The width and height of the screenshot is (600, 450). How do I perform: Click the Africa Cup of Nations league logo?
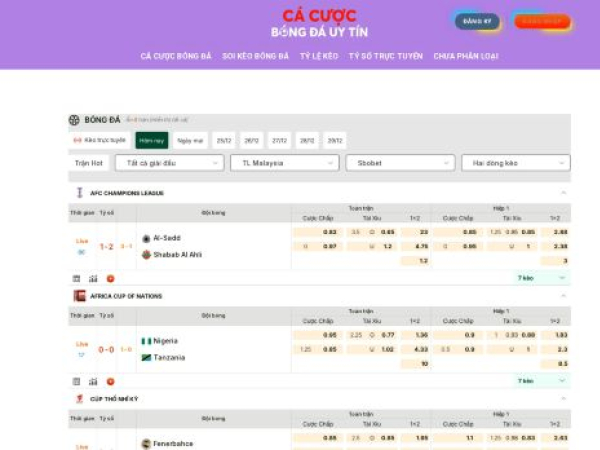80,296
